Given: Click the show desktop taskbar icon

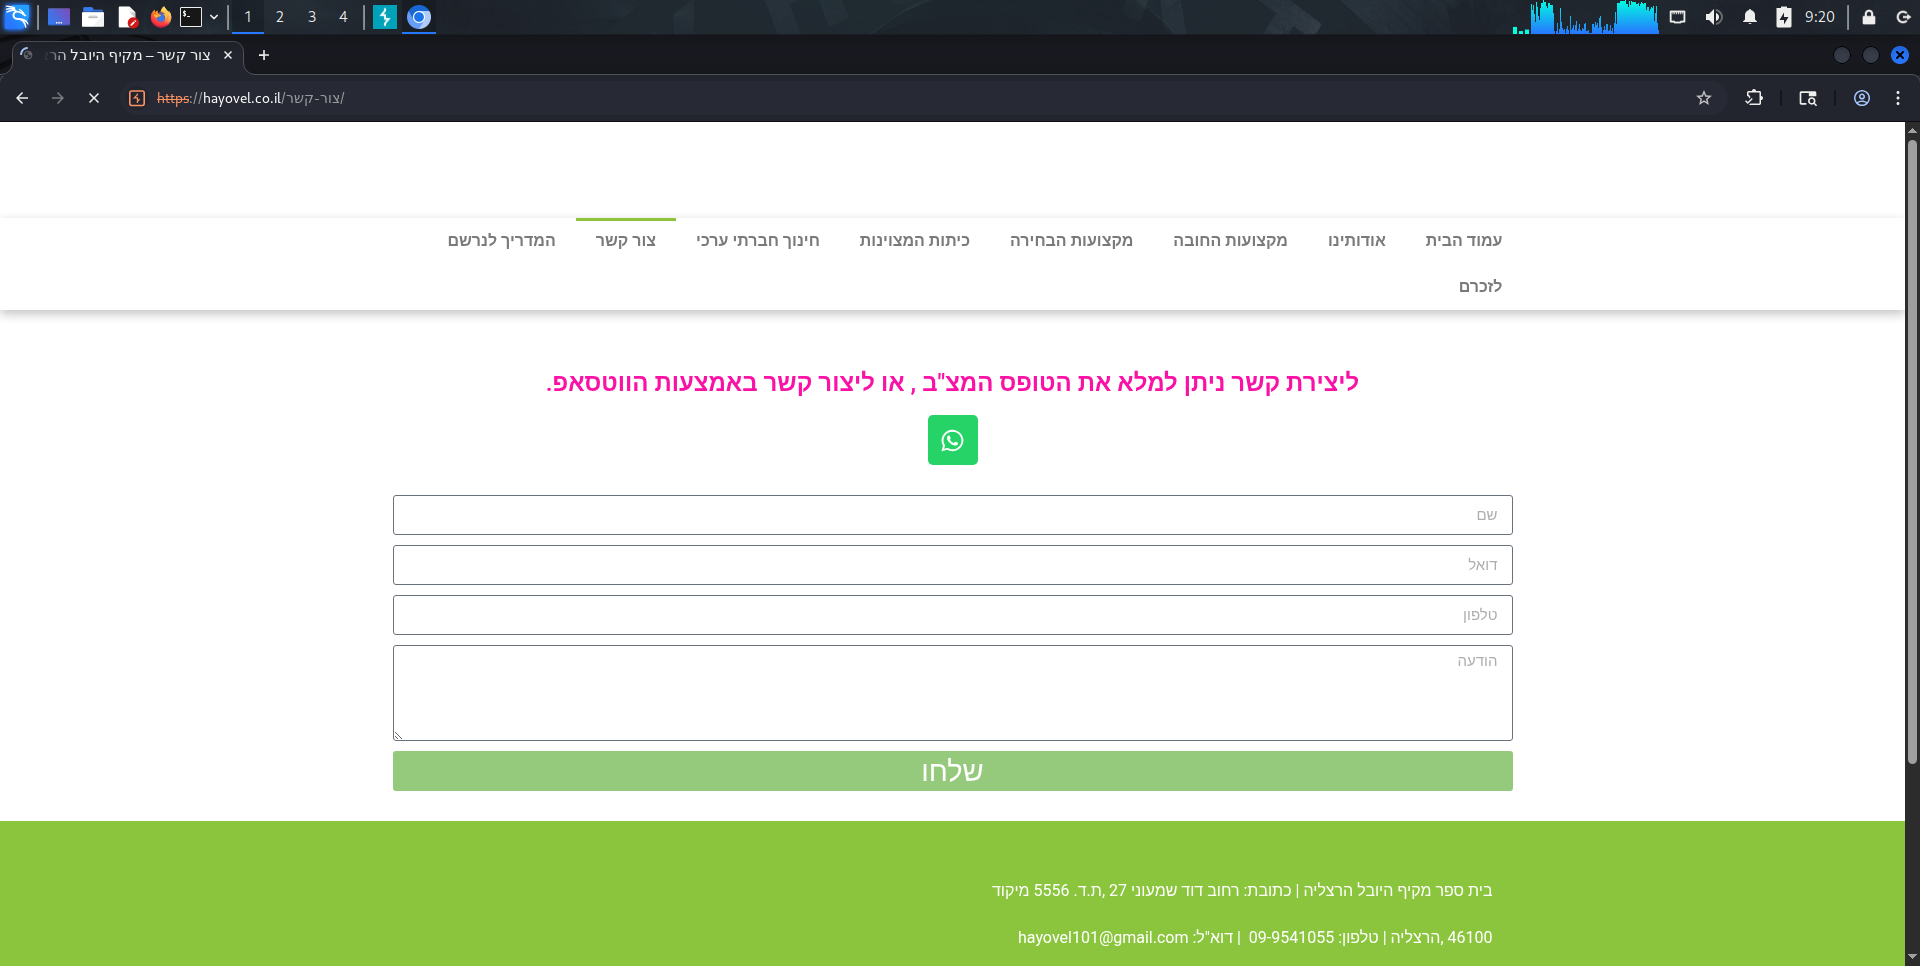Looking at the screenshot, I should [x=59, y=17].
